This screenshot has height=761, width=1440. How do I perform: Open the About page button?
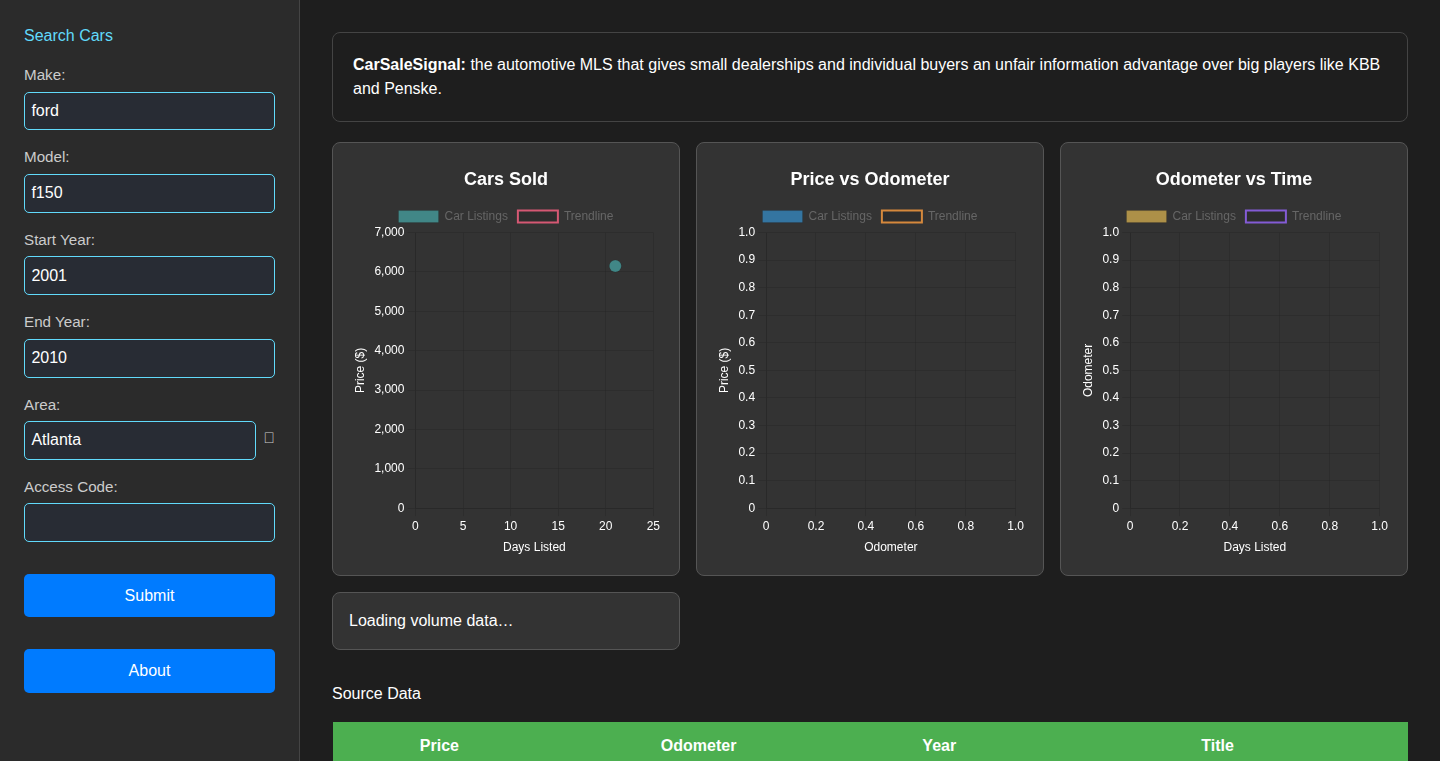coord(149,670)
